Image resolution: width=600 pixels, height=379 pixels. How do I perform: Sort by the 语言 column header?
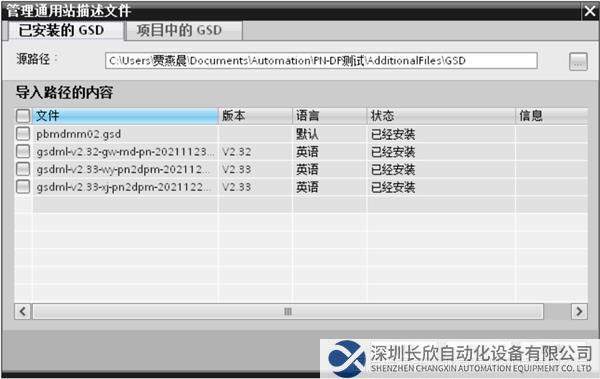click(330, 116)
